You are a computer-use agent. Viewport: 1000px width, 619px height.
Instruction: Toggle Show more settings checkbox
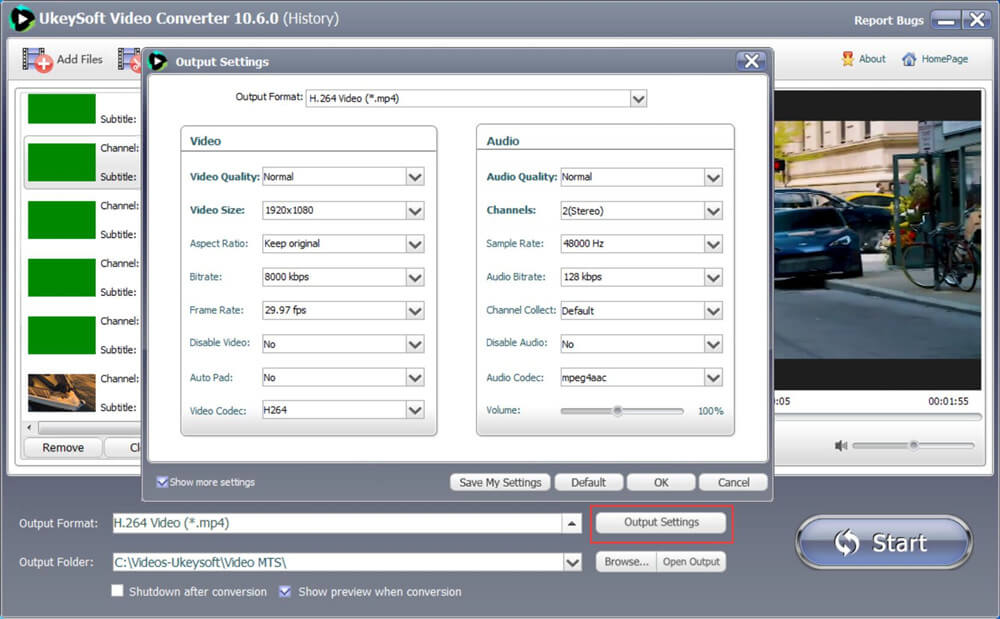(163, 482)
